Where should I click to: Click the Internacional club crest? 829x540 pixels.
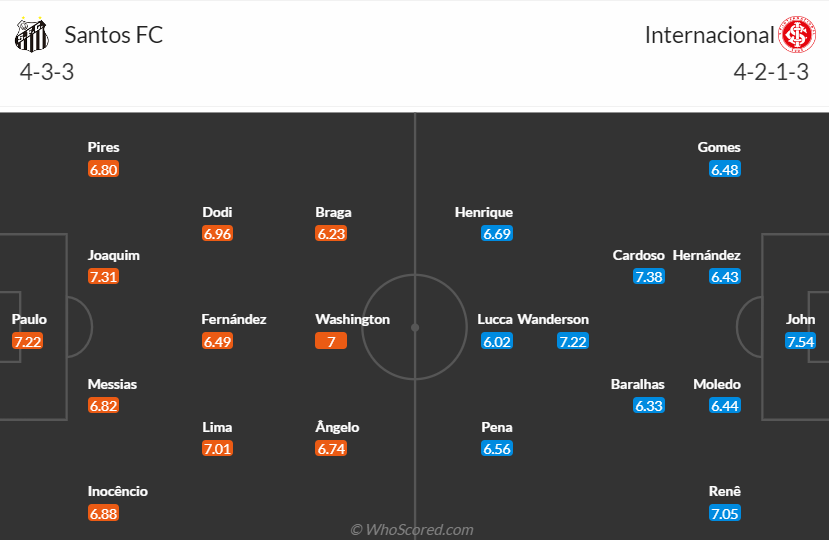797,35
